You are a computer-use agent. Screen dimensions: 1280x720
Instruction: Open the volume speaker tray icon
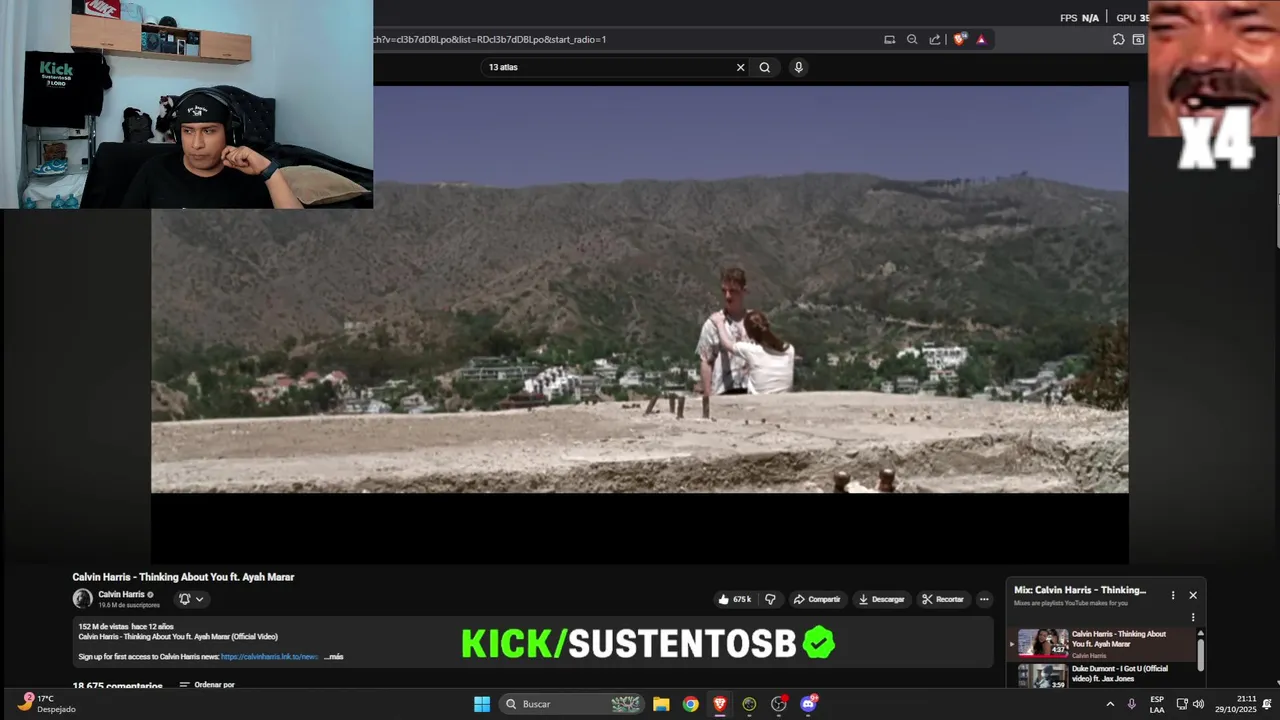point(1198,704)
